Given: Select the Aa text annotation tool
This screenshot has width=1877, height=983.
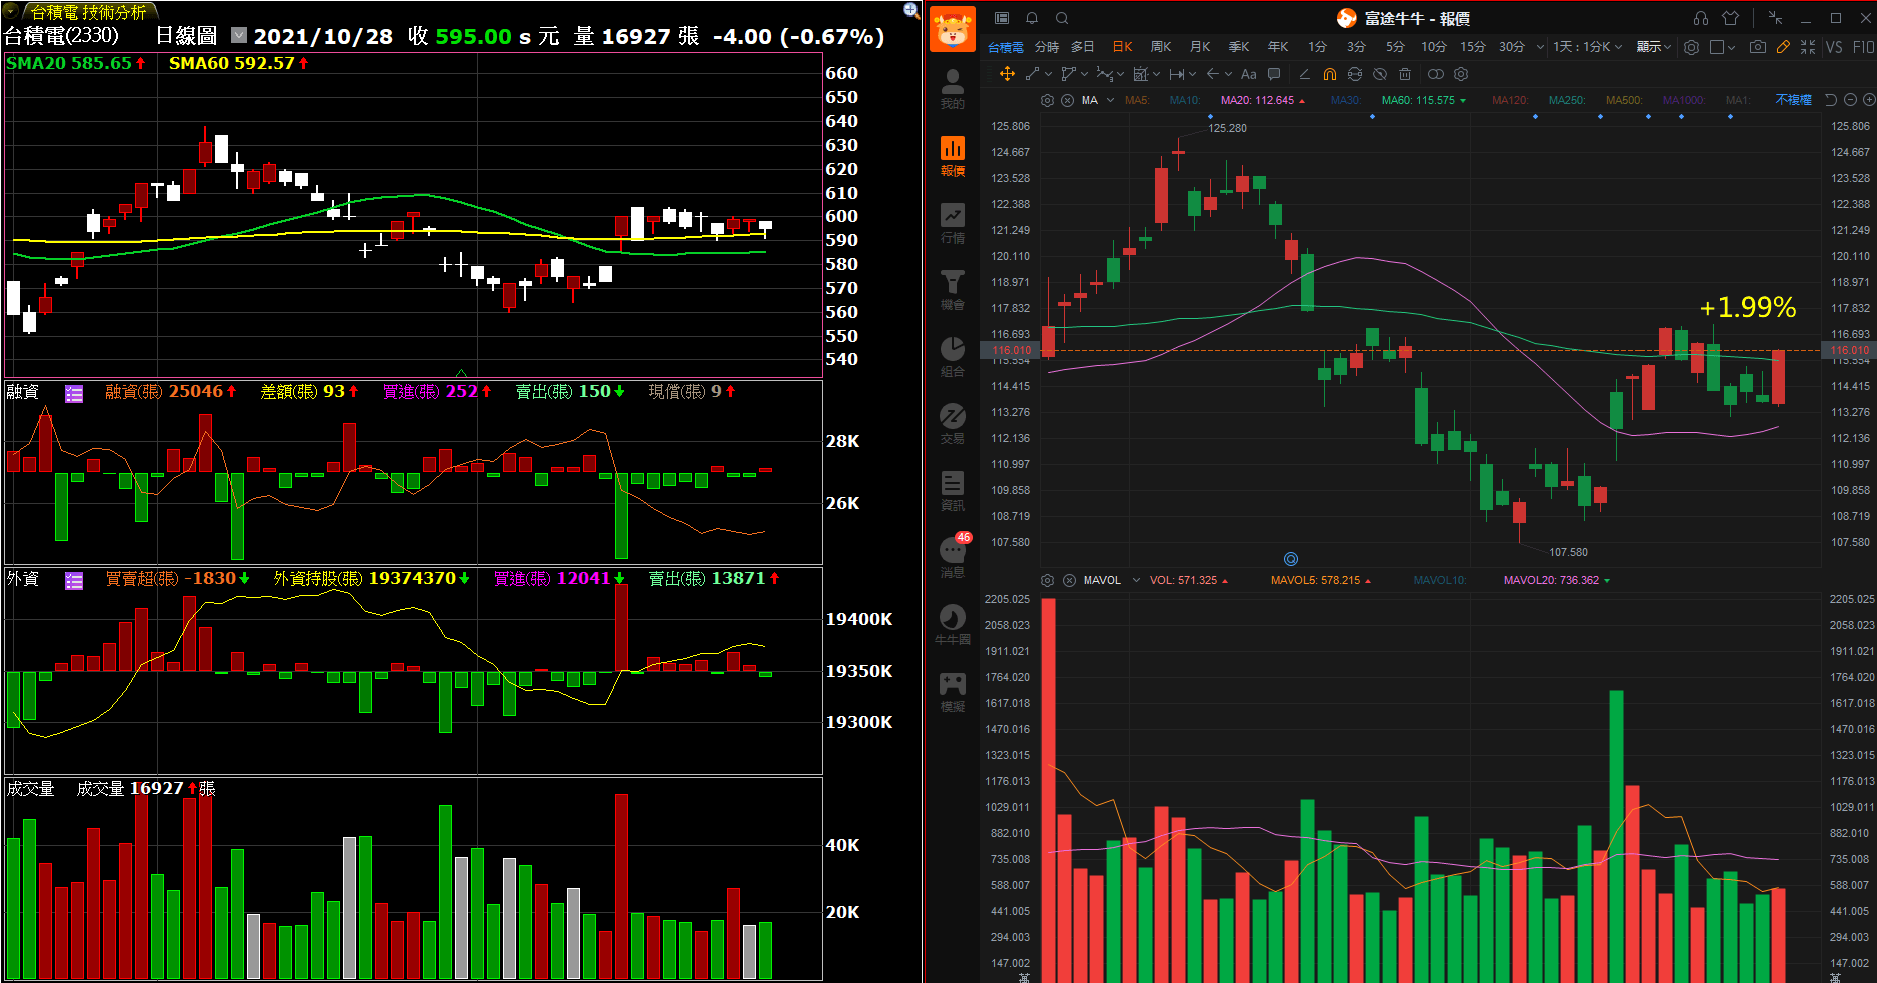Looking at the screenshot, I should (x=1248, y=74).
